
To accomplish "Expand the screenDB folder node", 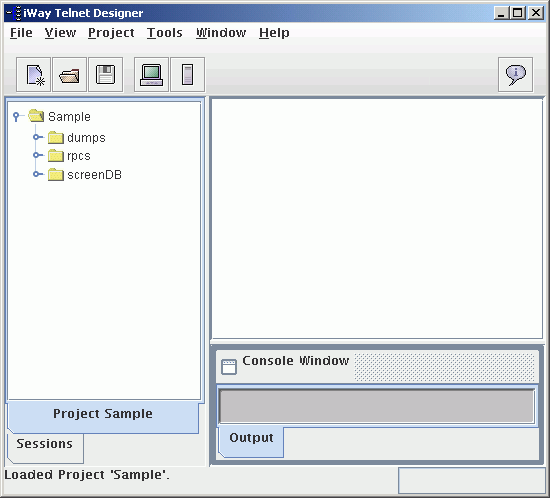I will pos(36,174).
